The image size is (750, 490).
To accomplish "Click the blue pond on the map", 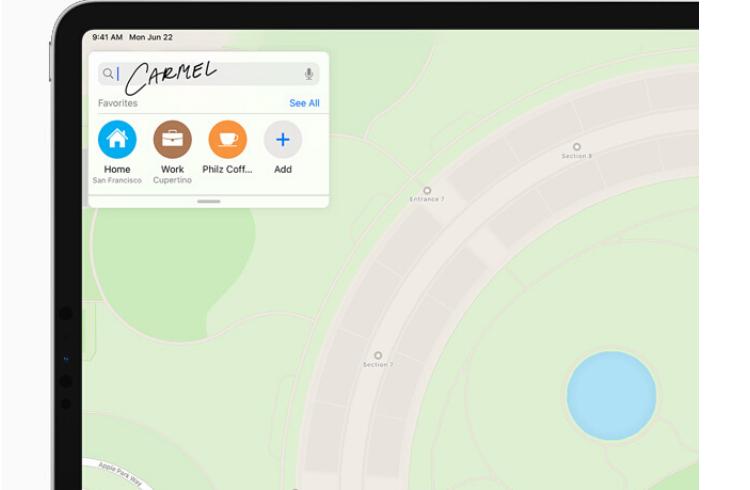I will point(611,396).
